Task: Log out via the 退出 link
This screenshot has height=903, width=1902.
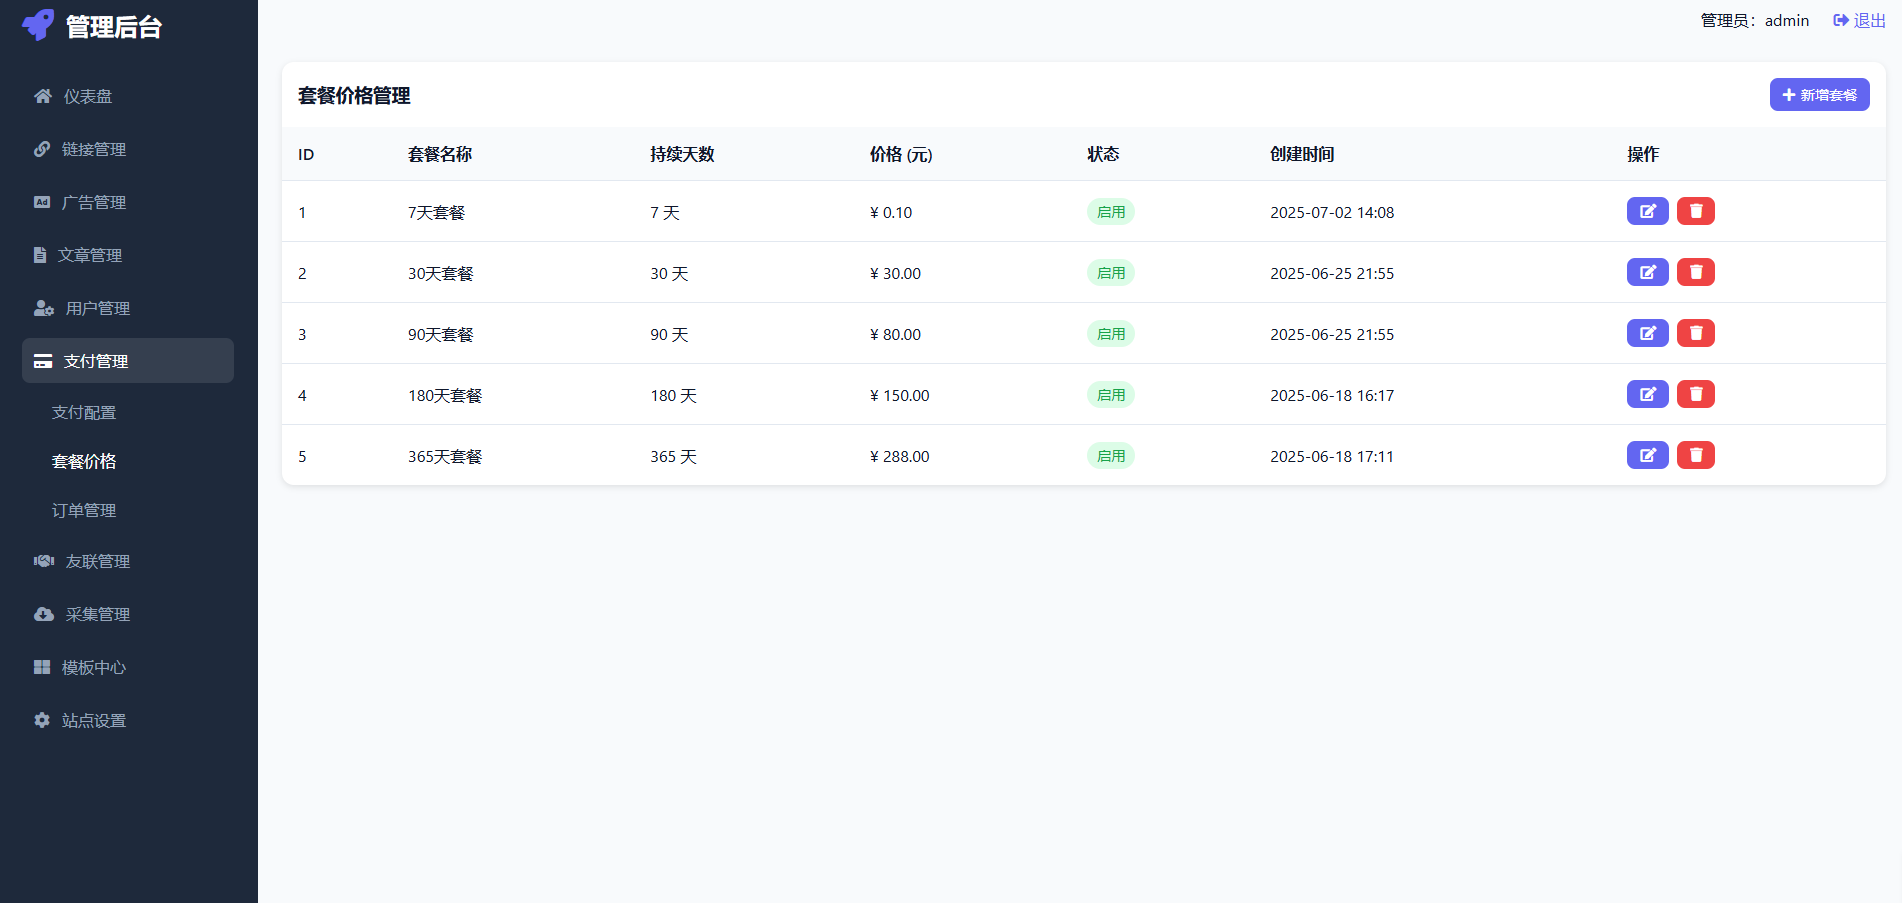Action: click(x=1859, y=20)
